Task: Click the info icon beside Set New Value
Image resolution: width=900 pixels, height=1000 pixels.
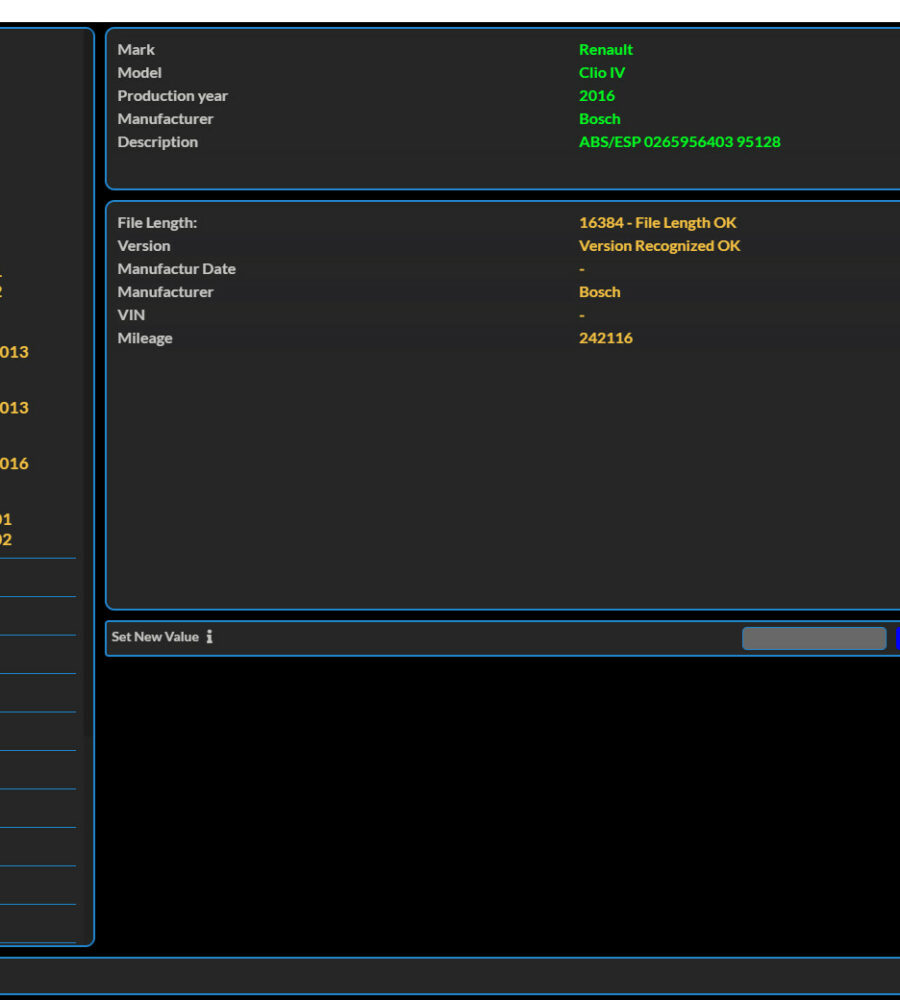Action: pos(209,637)
